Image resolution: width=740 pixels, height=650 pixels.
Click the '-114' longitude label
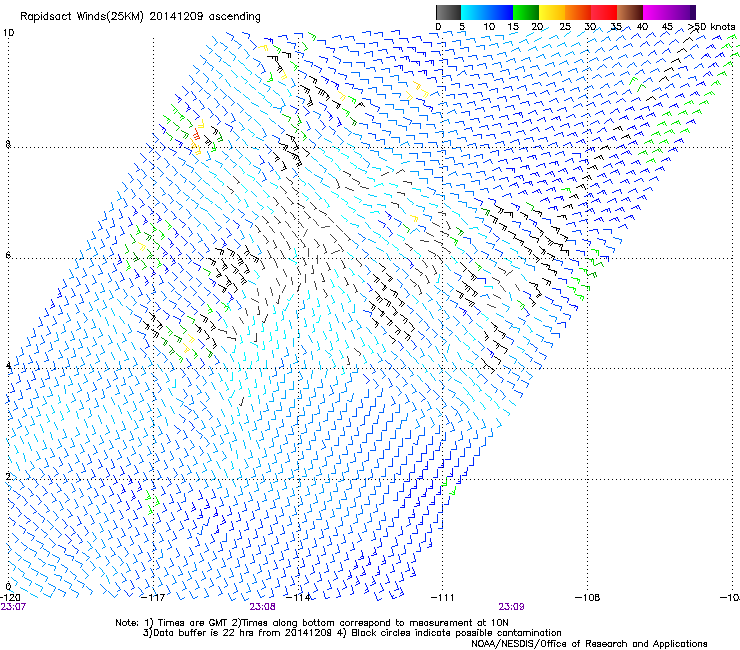tap(298, 598)
